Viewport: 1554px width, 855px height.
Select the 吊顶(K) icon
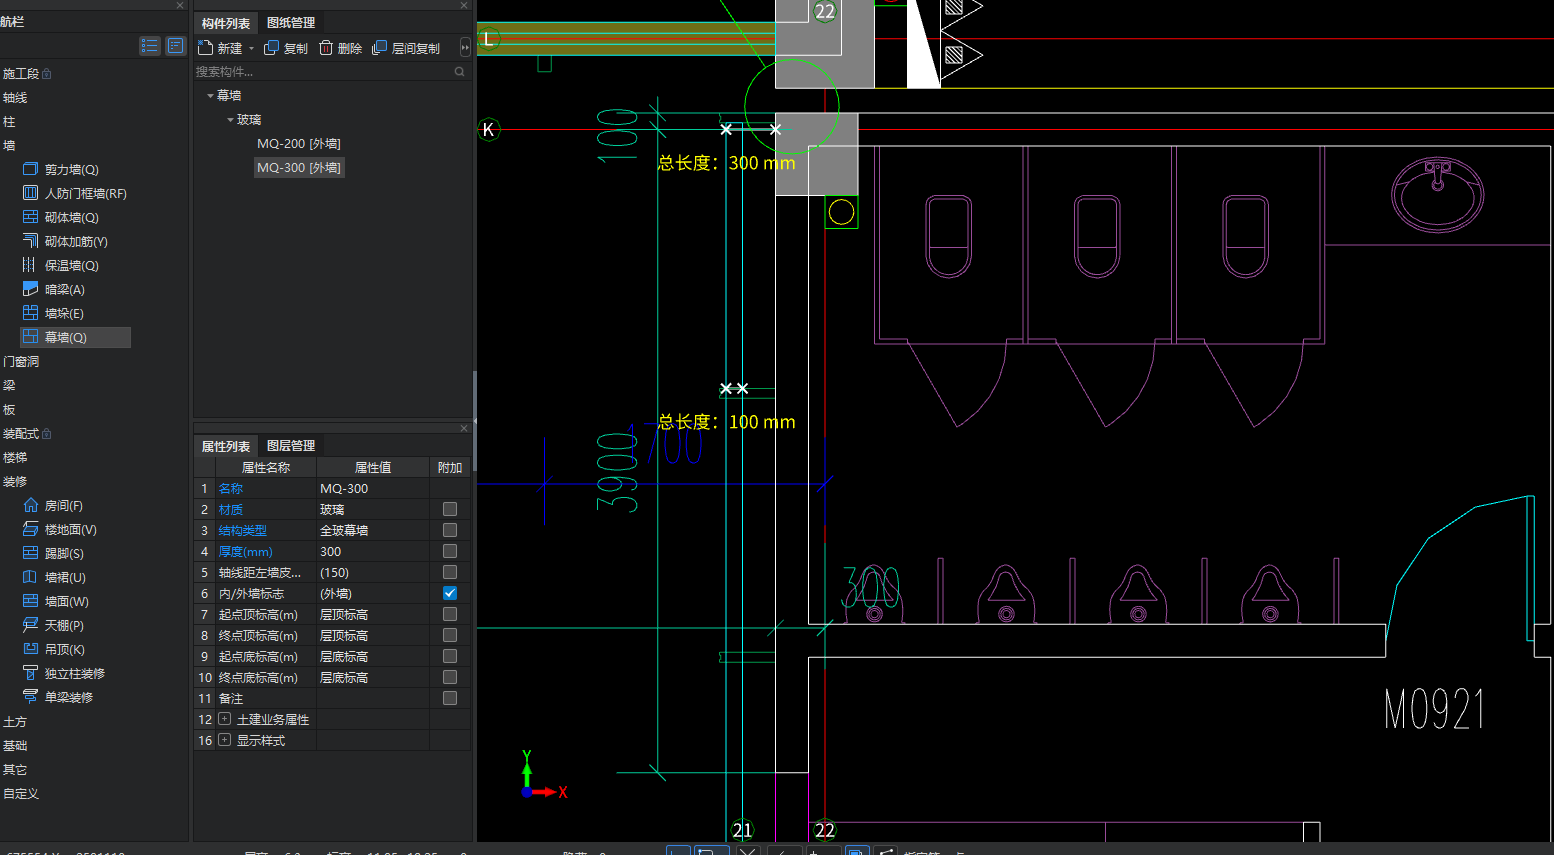30,649
